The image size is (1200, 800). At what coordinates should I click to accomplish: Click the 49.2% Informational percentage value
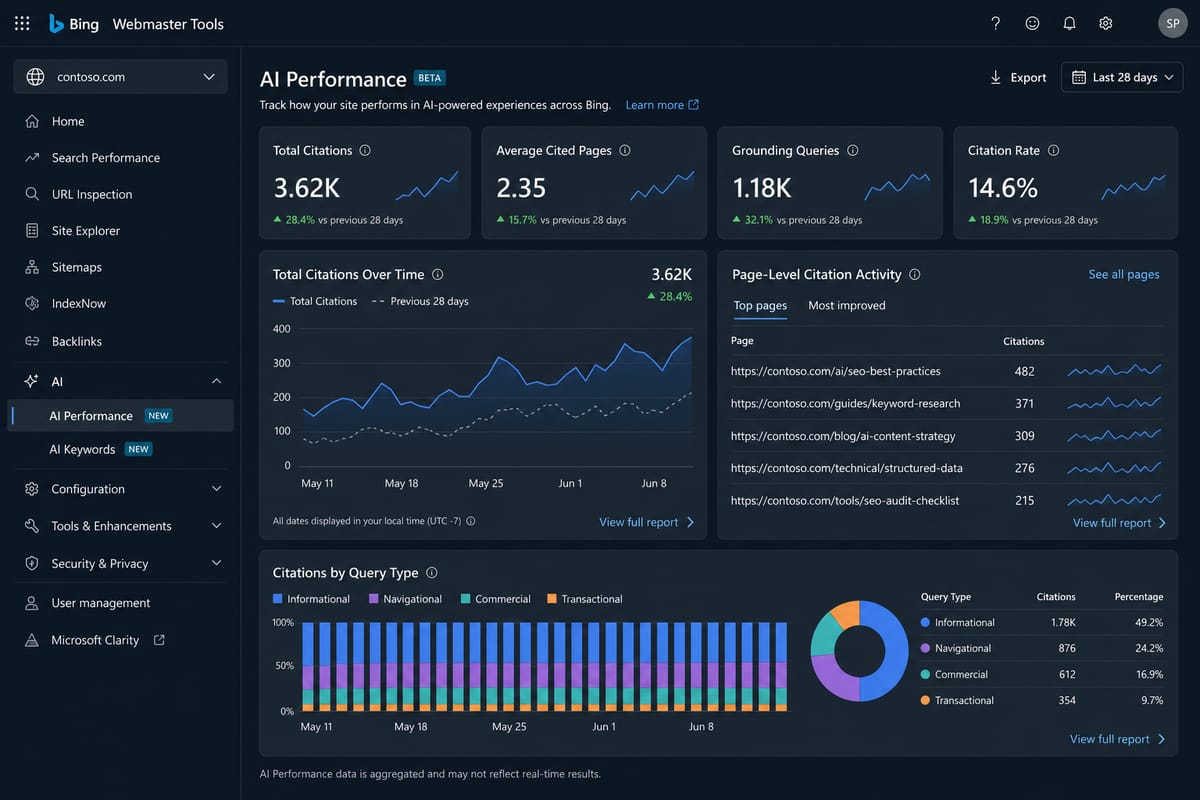pos(1149,622)
